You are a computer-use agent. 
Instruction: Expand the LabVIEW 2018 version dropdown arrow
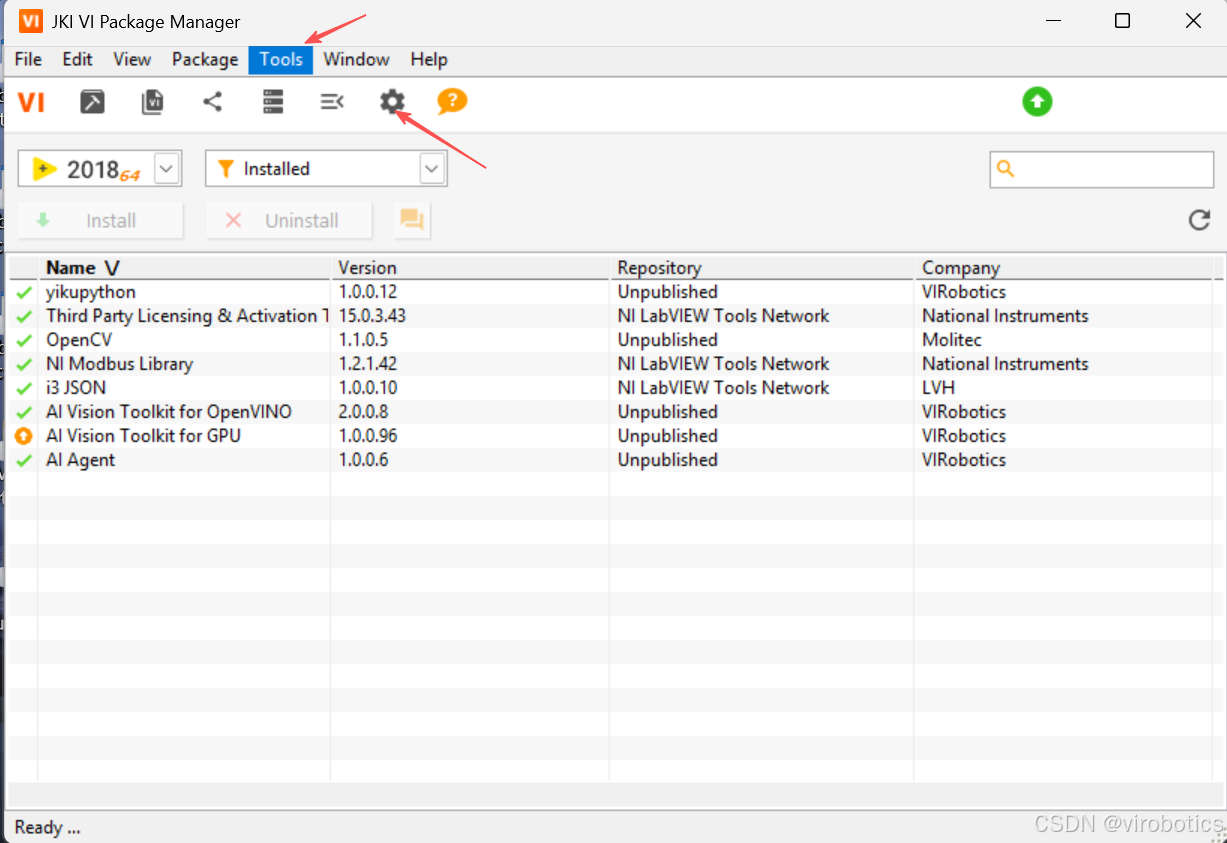[x=167, y=169]
